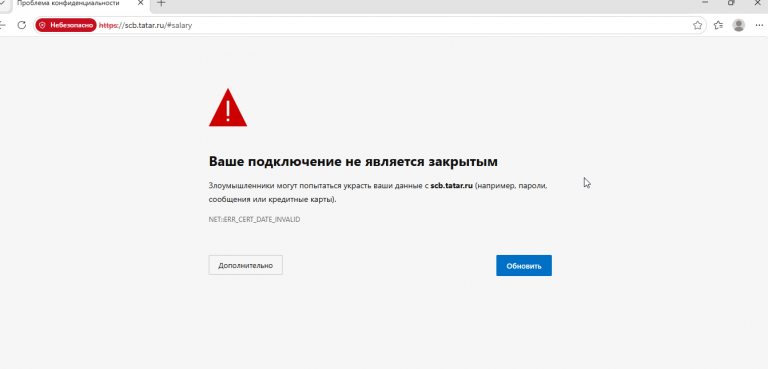
Task: Click the 'Небезопасно' security warning badge
Action: click(x=66, y=25)
